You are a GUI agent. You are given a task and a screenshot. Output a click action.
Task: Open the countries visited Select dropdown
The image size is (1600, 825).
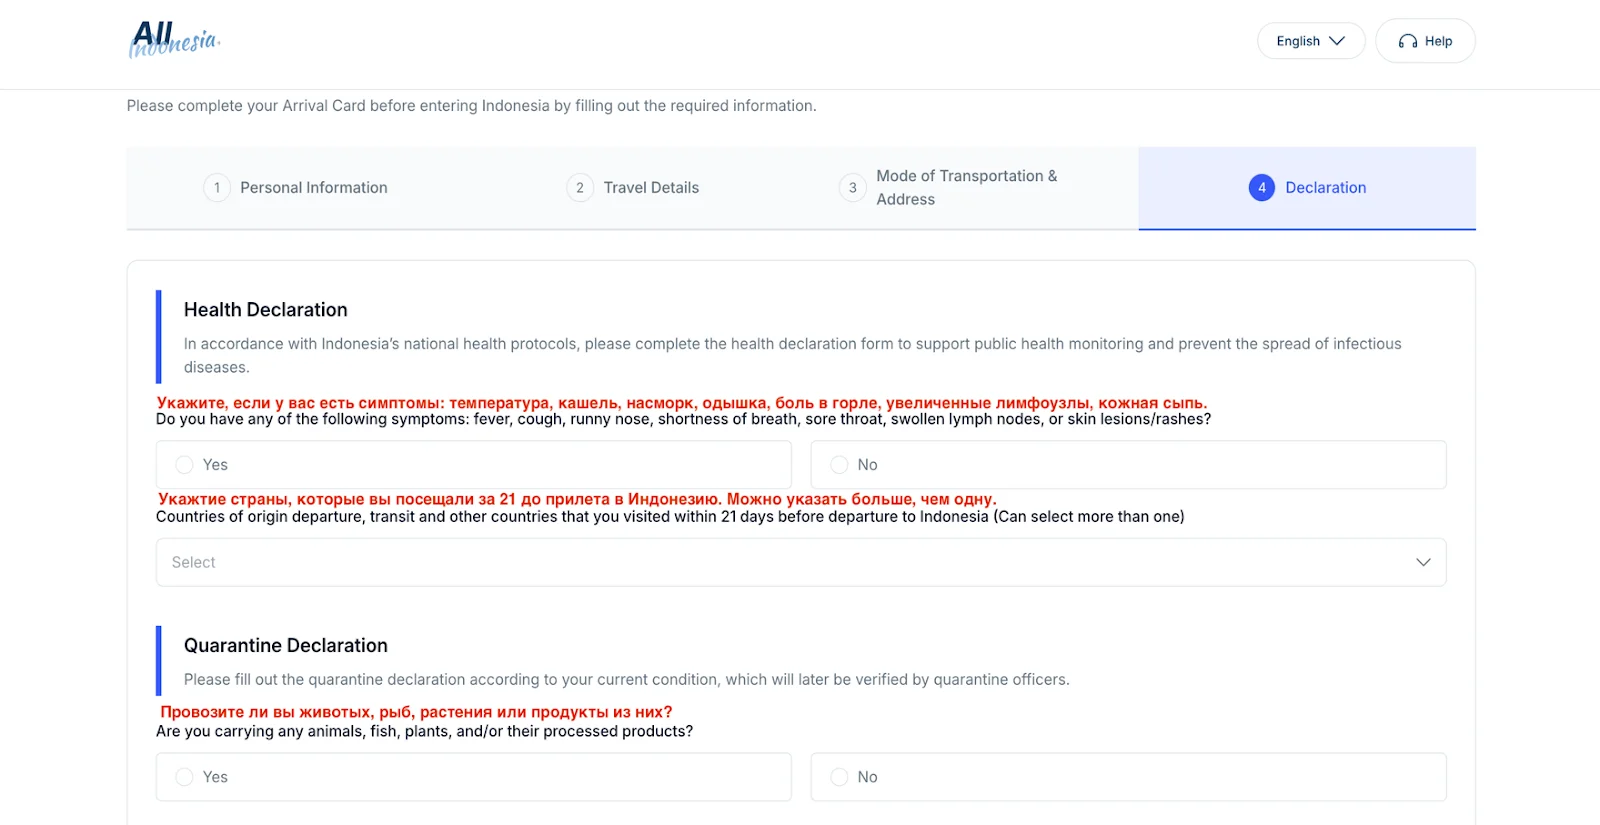pyautogui.click(x=780, y=562)
